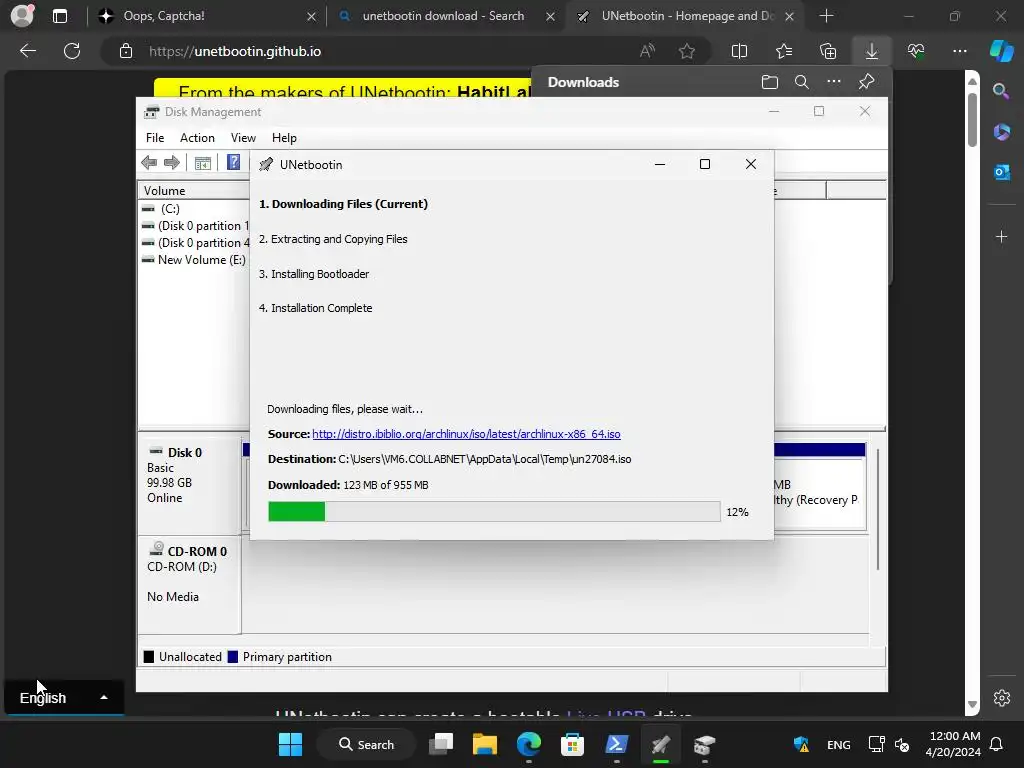Click the Volume column header
The height and width of the screenshot is (768, 1024).
point(193,191)
